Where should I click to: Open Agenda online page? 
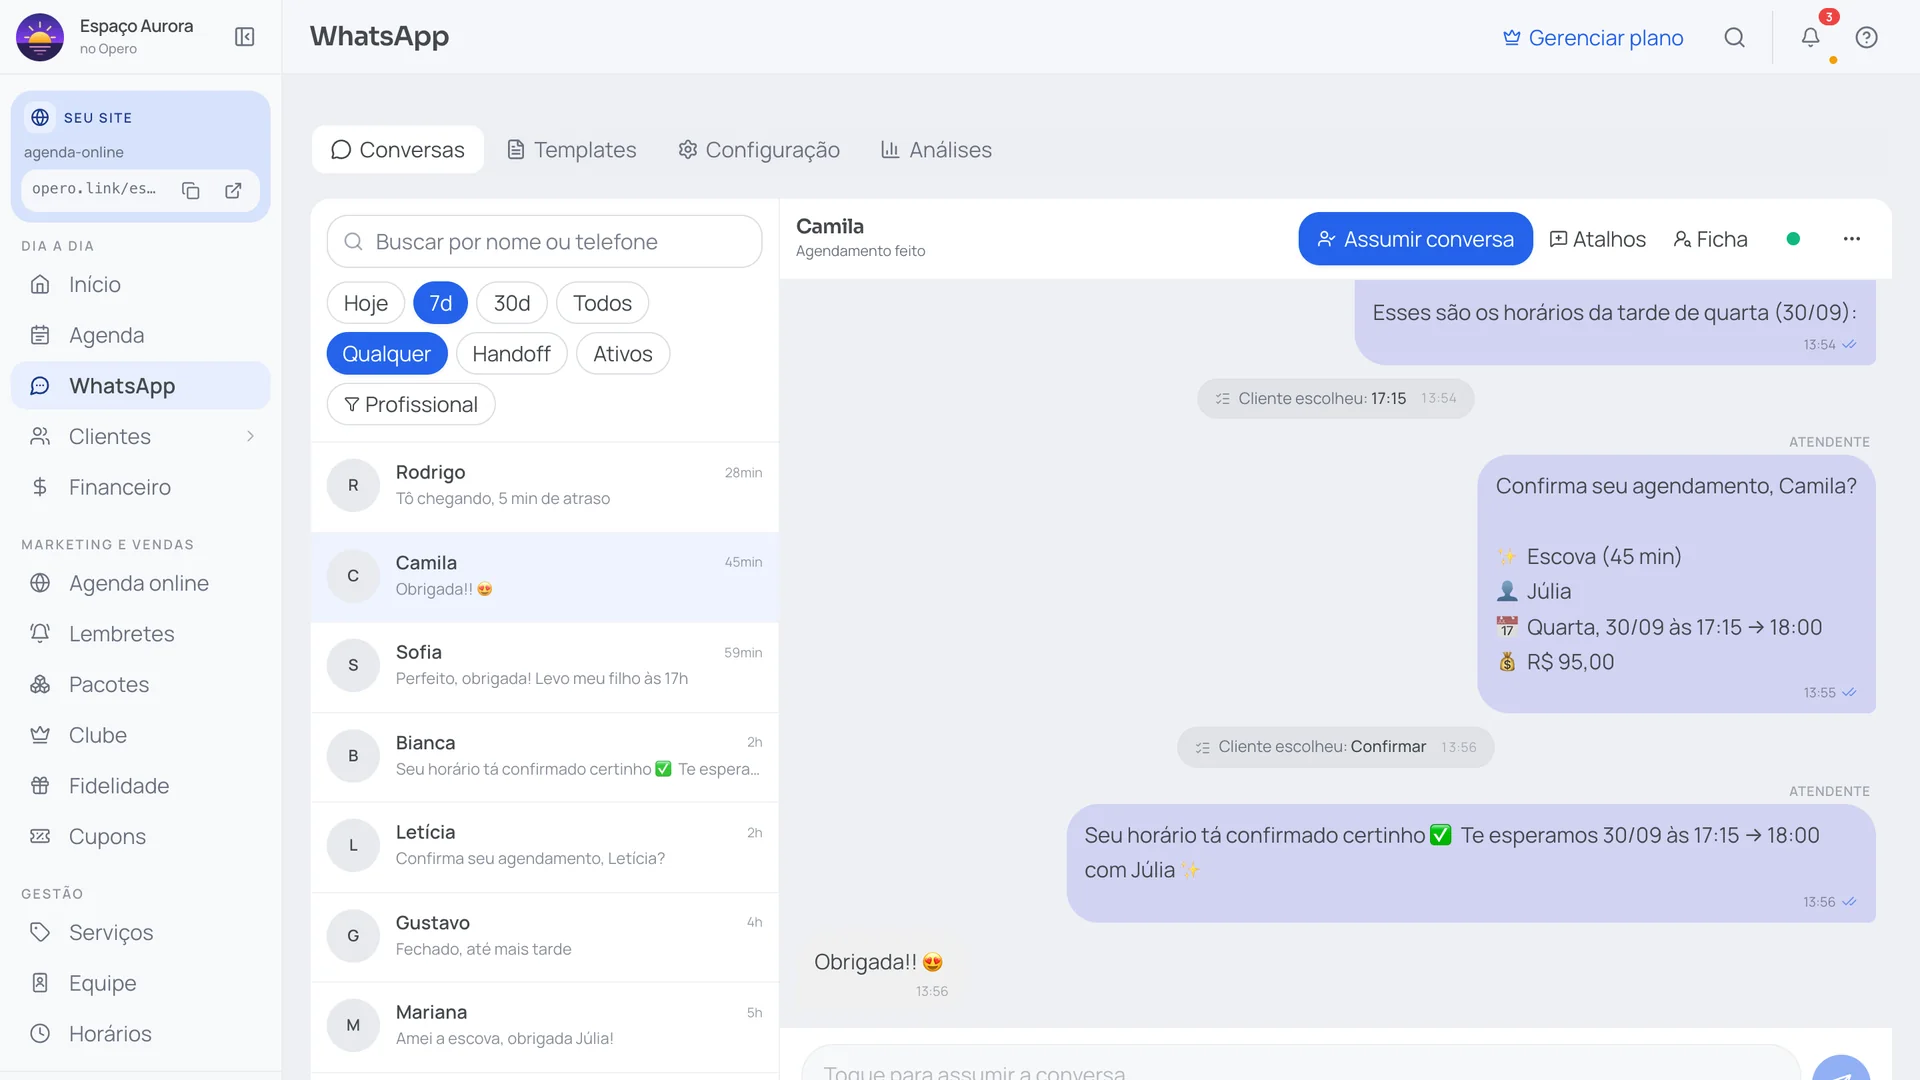click(141, 583)
